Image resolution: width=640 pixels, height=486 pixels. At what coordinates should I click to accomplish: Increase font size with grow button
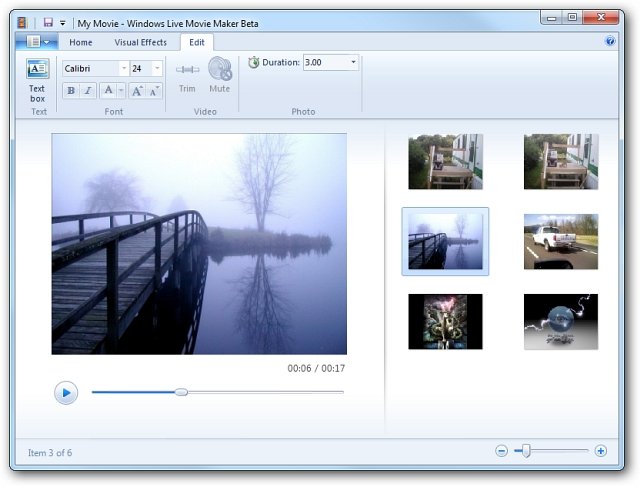click(137, 91)
